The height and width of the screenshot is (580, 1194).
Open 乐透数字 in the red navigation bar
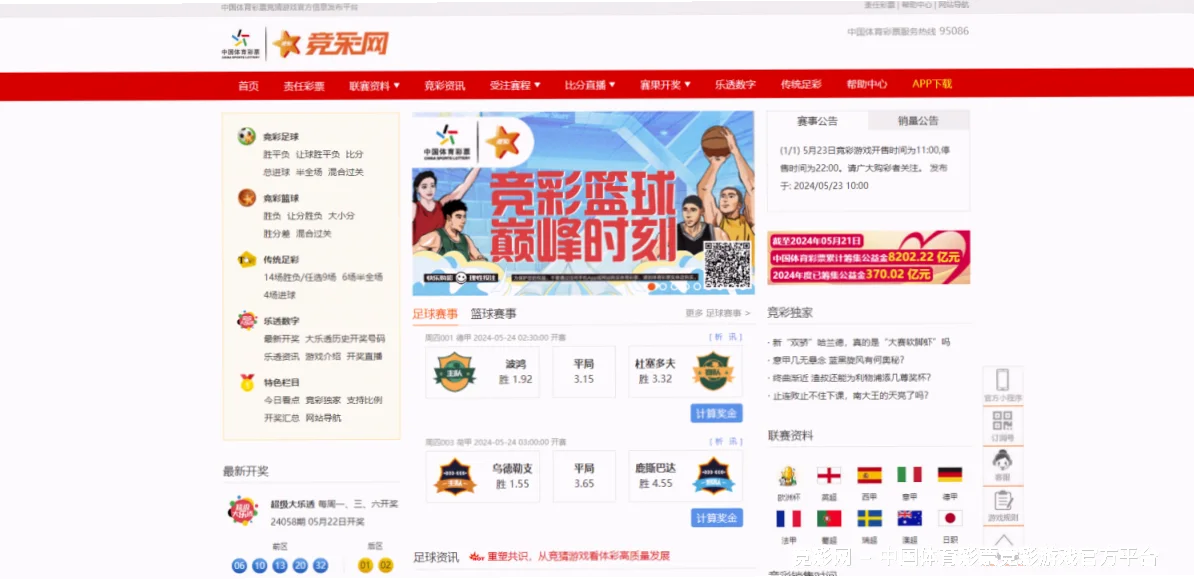pos(736,84)
